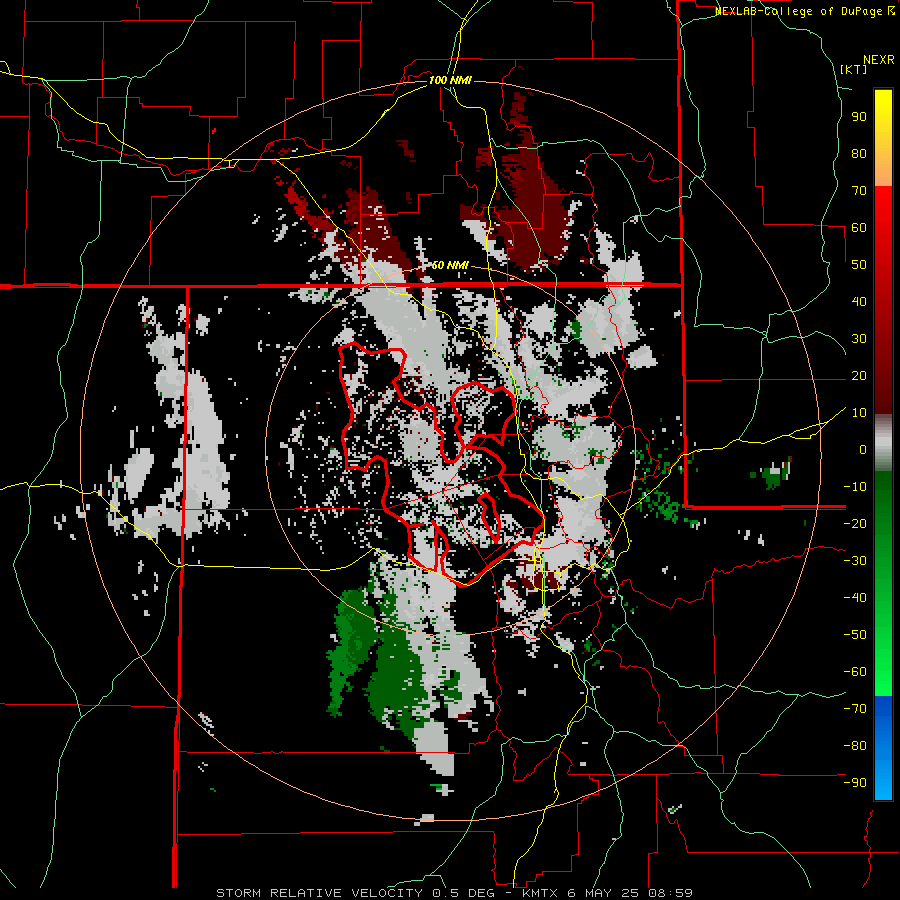Select the -60 scale value
The width and height of the screenshot is (900, 900).
pos(855,672)
